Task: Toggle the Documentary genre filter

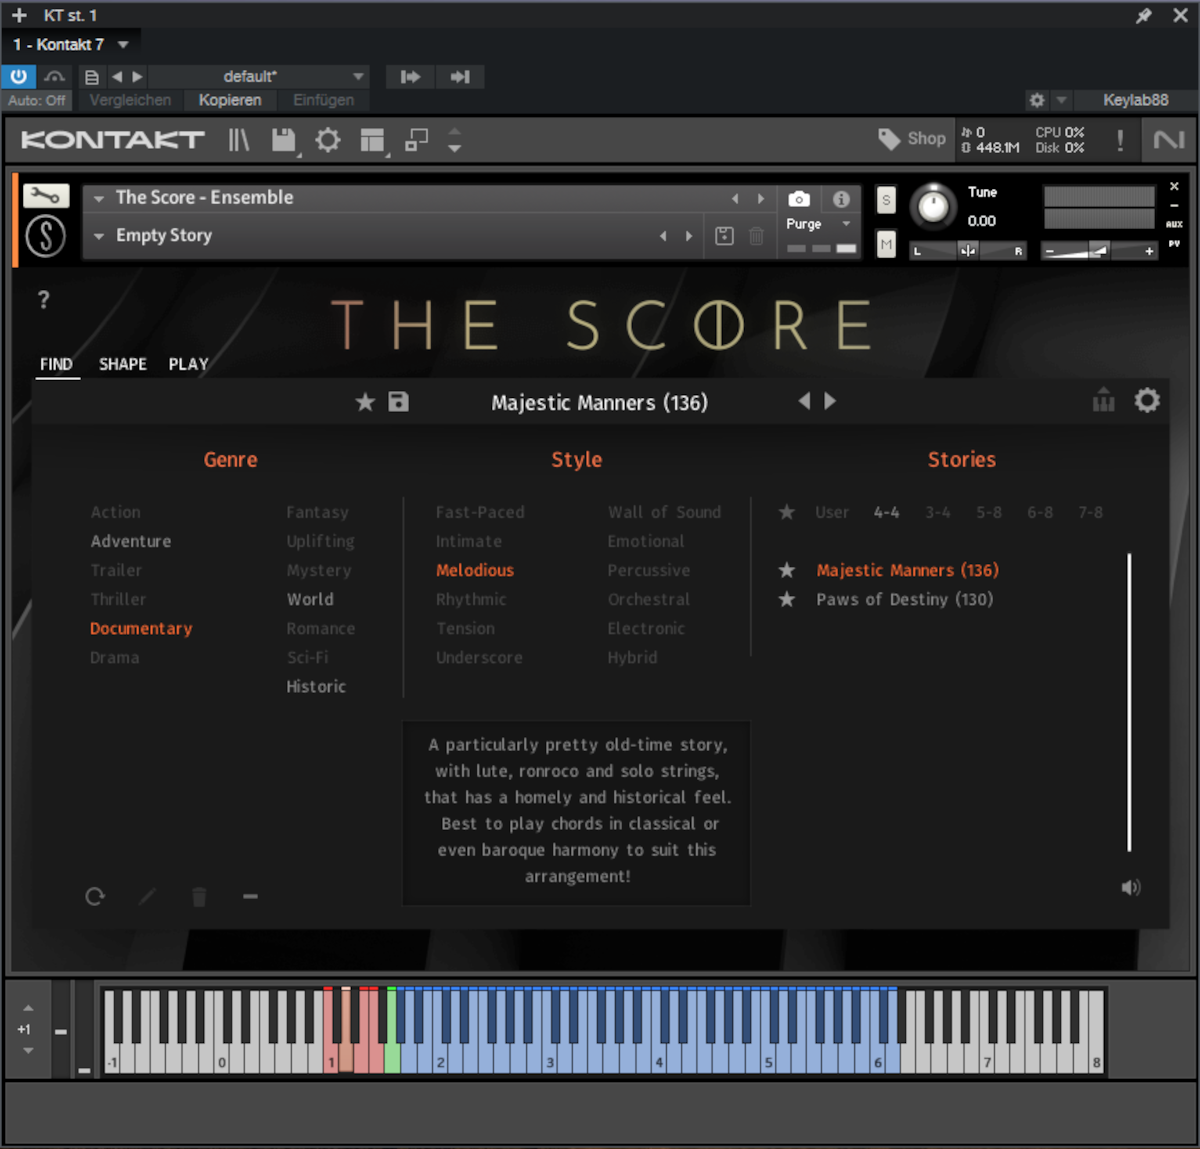Action: point(141,629)
